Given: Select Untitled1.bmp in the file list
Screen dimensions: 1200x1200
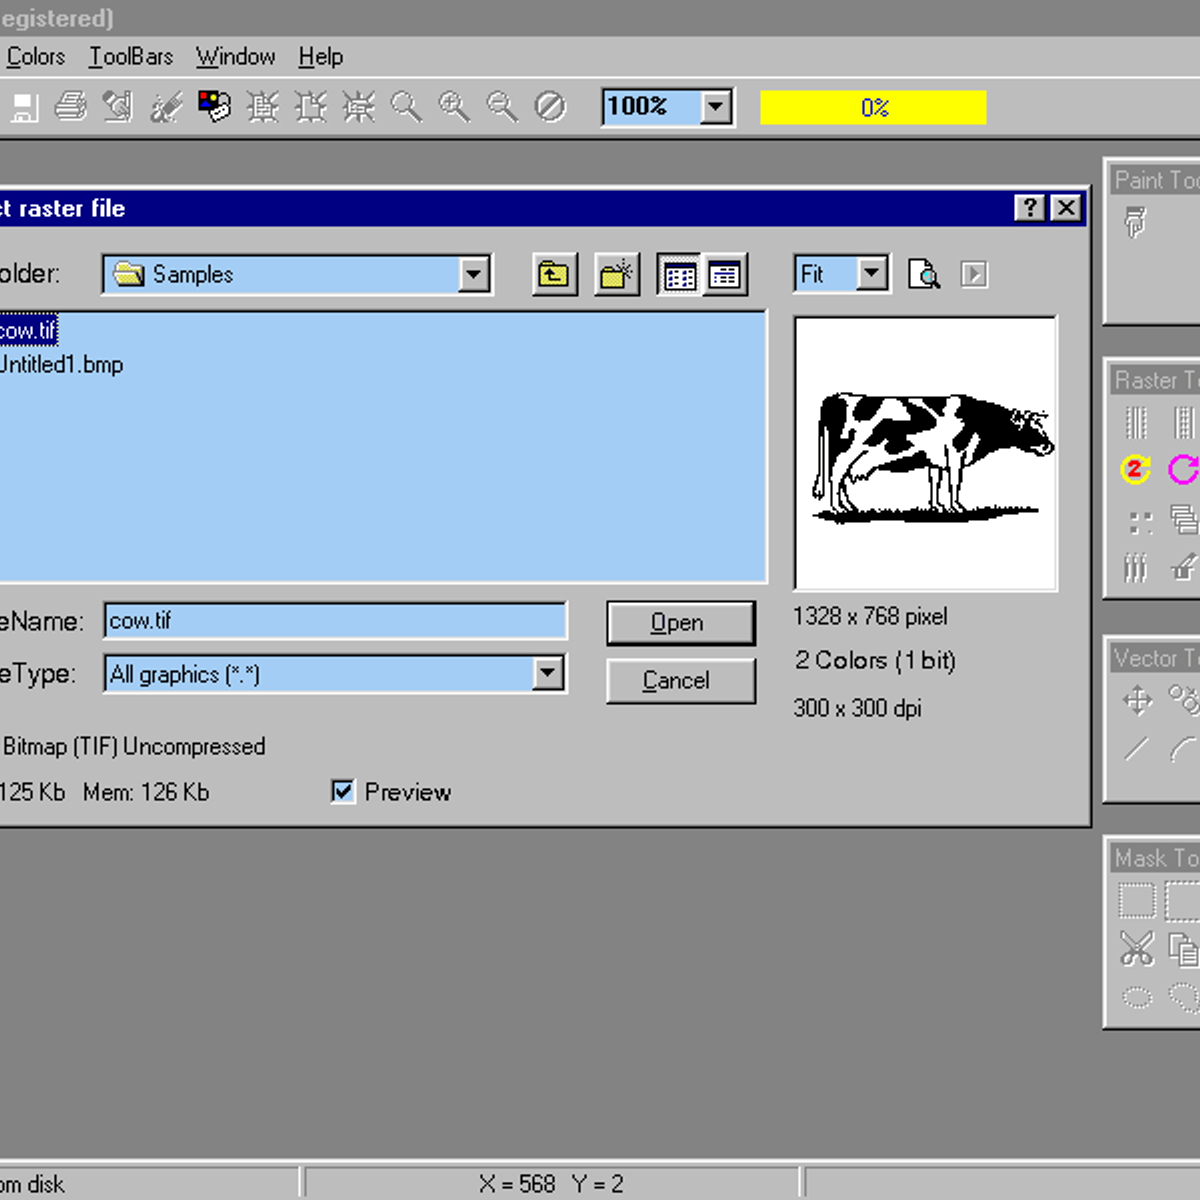Looking at the screenshot, I should pyautogui.click(x=62, y=365).
